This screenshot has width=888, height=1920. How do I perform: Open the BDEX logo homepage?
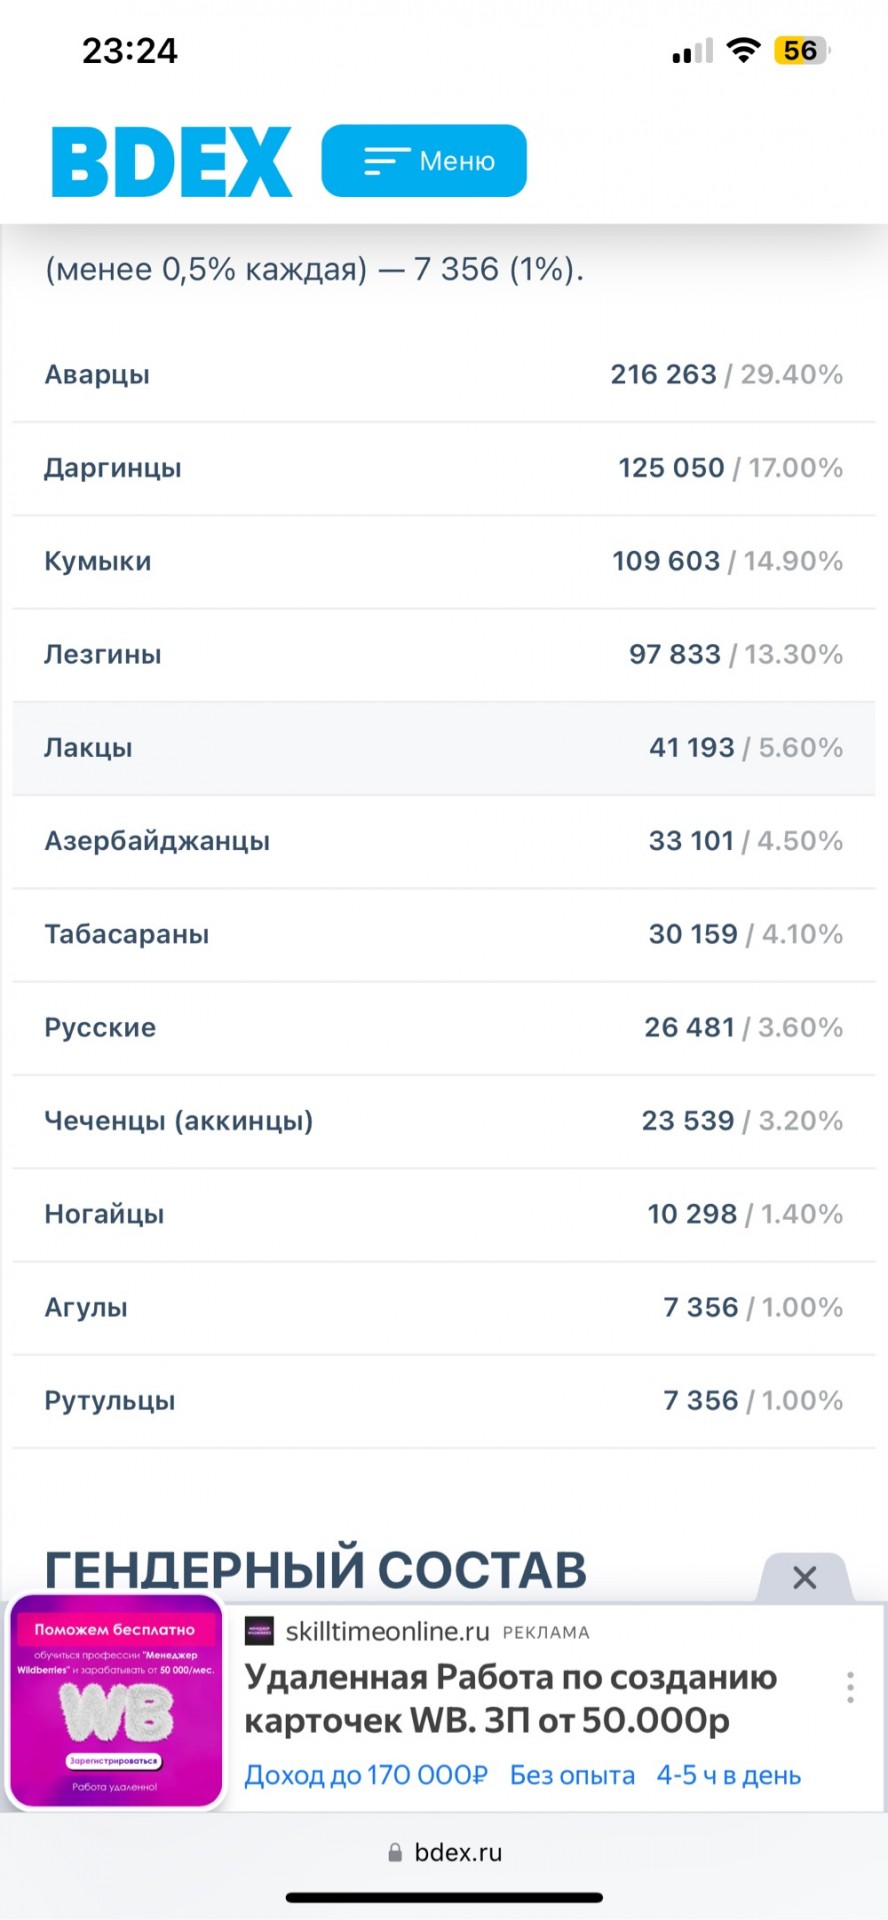(171, 161)
